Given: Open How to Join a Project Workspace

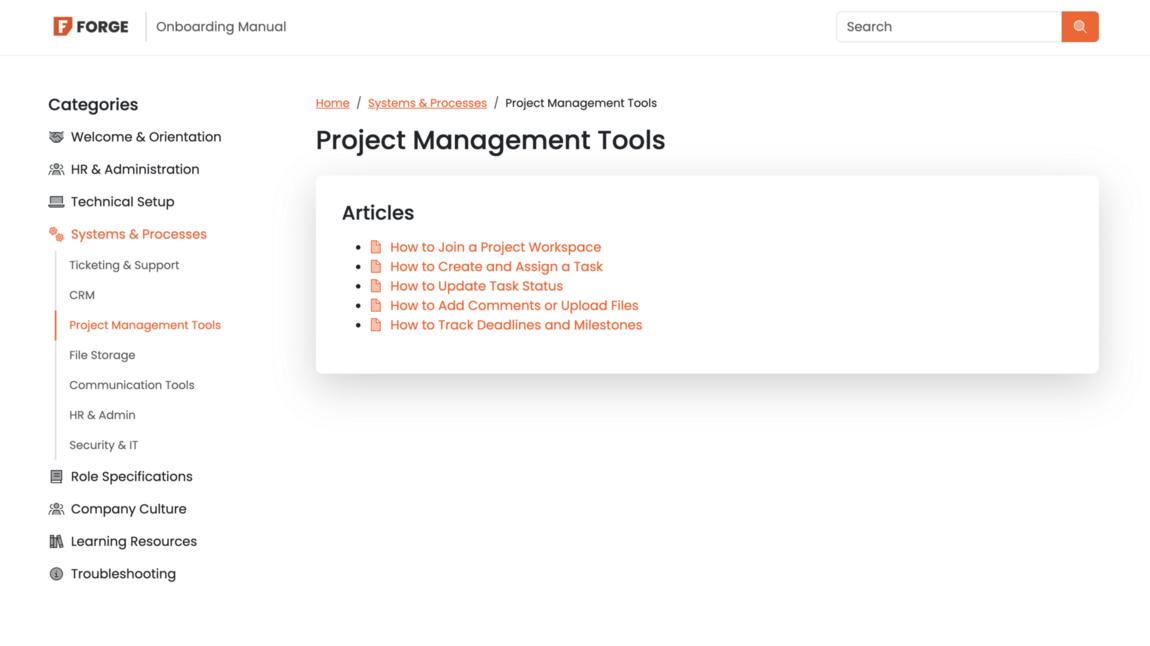Looking at the screenshot, I should point(495,247).
